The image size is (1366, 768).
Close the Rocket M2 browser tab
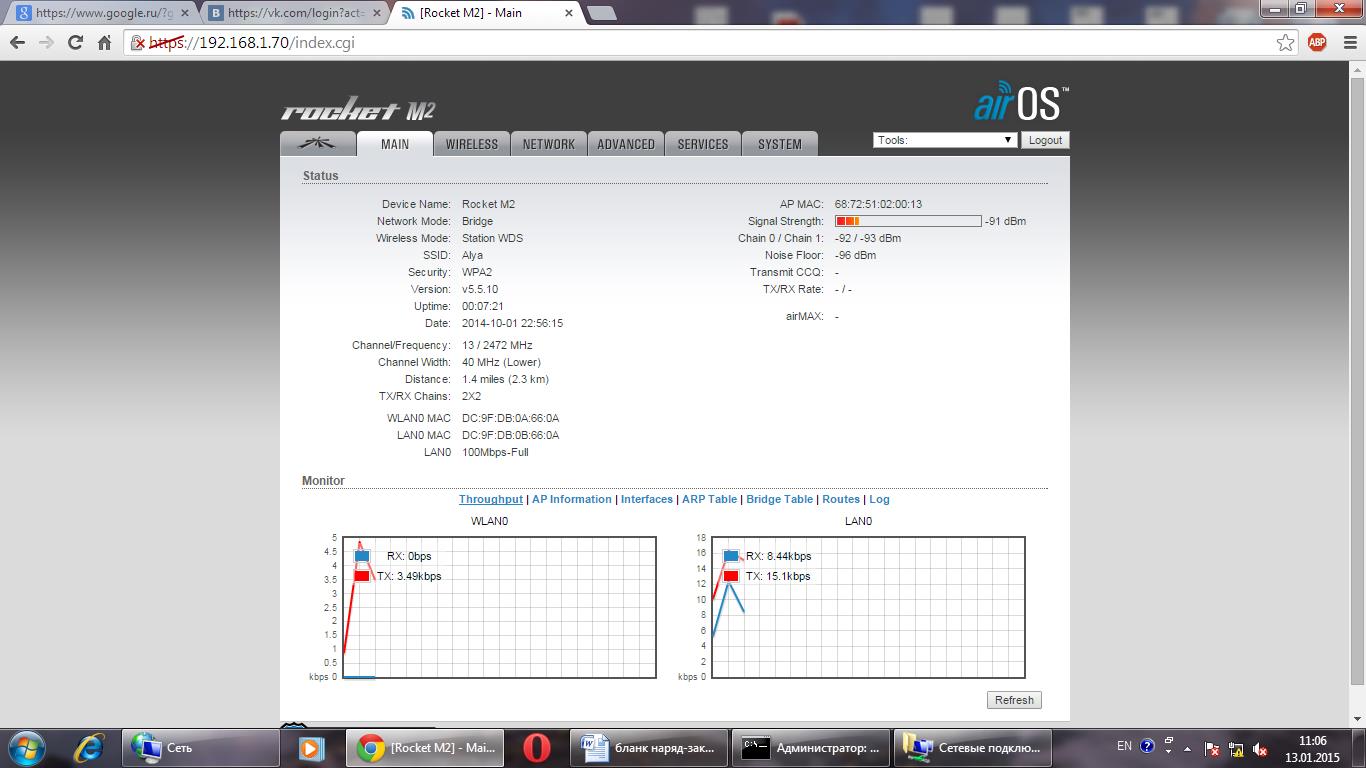tap(569, 13)
